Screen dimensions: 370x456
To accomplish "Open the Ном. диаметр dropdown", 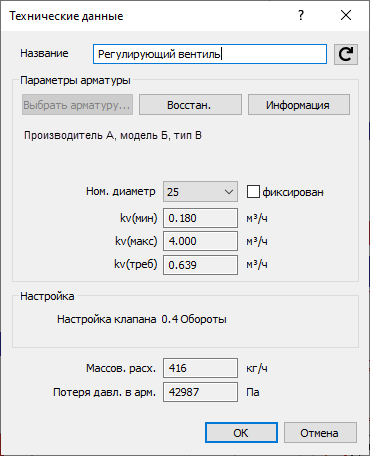I will 200,192.
